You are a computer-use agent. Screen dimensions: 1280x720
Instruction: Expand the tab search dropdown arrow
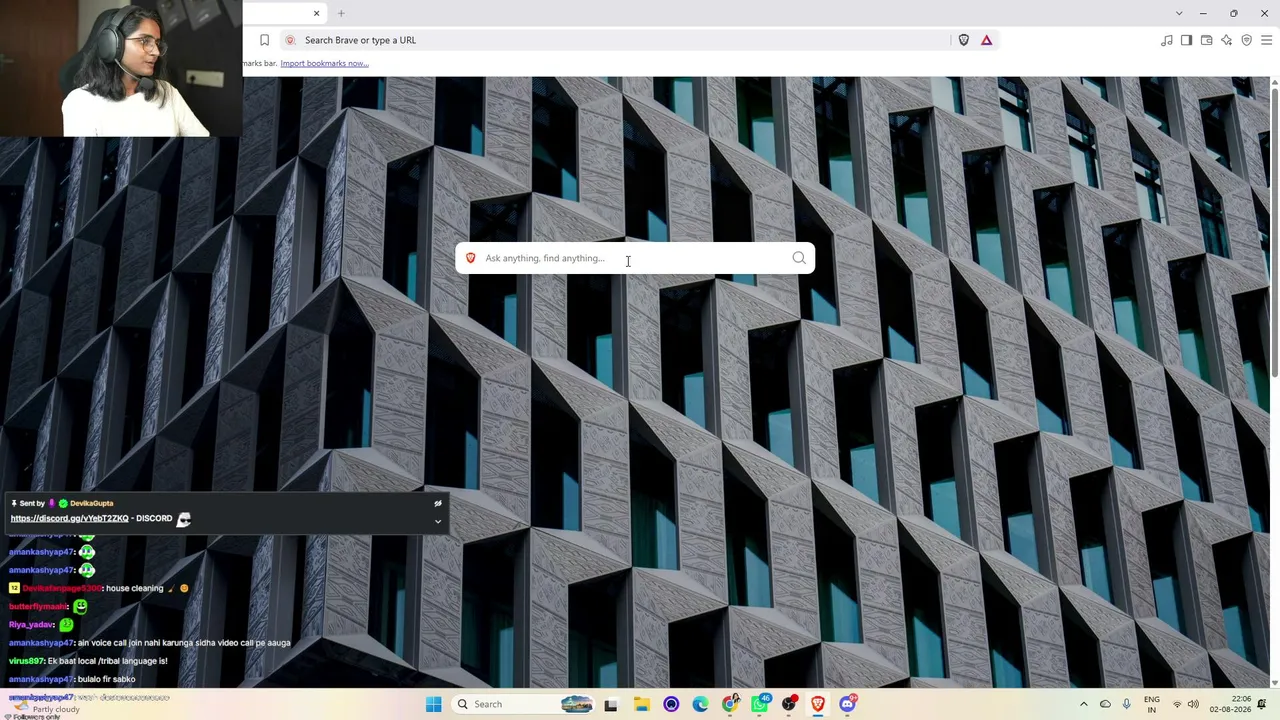click(1179, 13)
